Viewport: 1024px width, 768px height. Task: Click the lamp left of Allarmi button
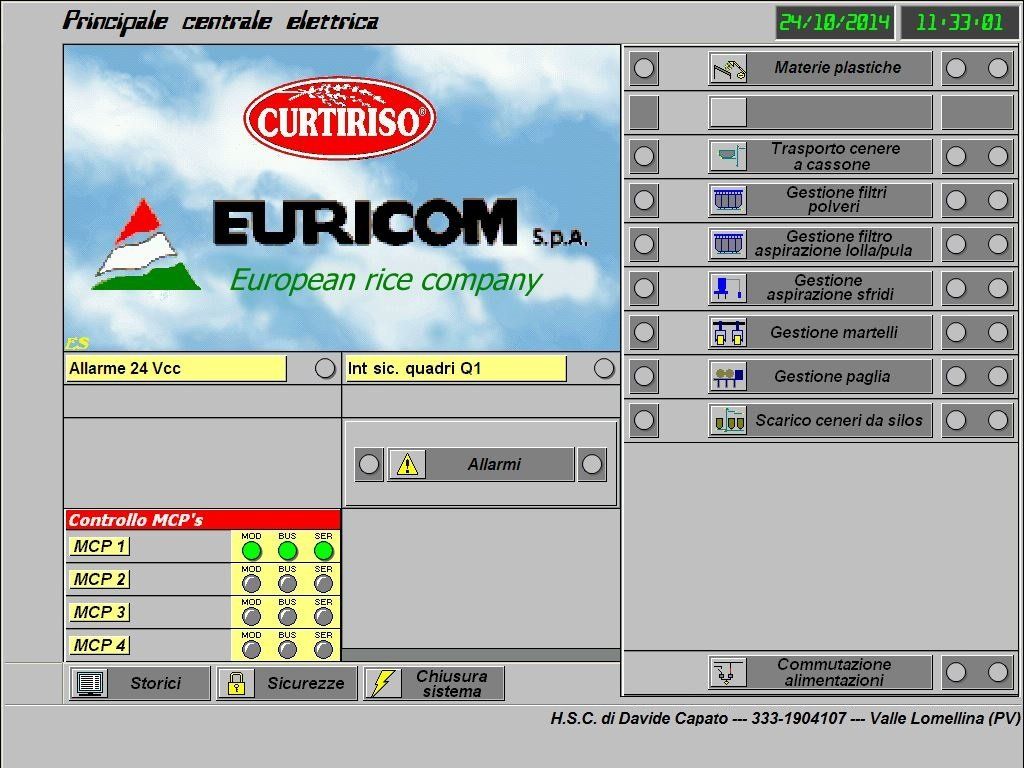pyautogui.click(x=369, y=464)
